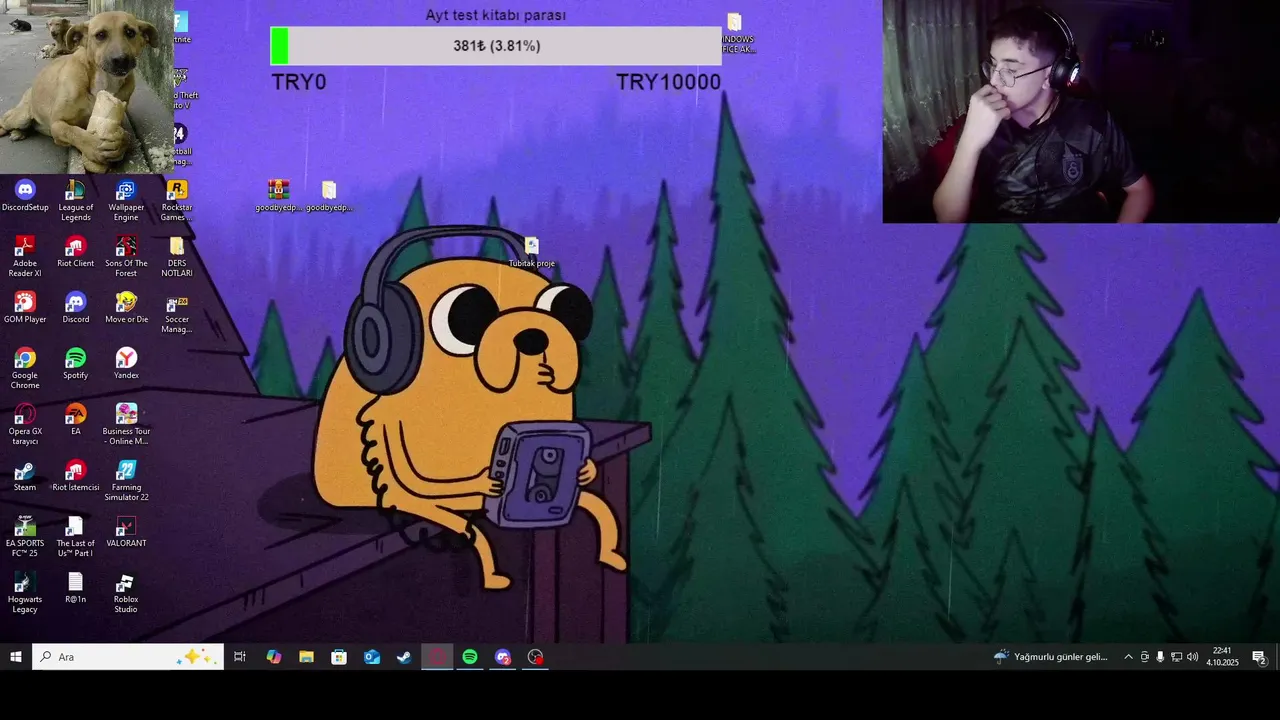Switch to Discord on the taskbar
Viewport: 1280px width, 720px height.
[x=503, y=657]
